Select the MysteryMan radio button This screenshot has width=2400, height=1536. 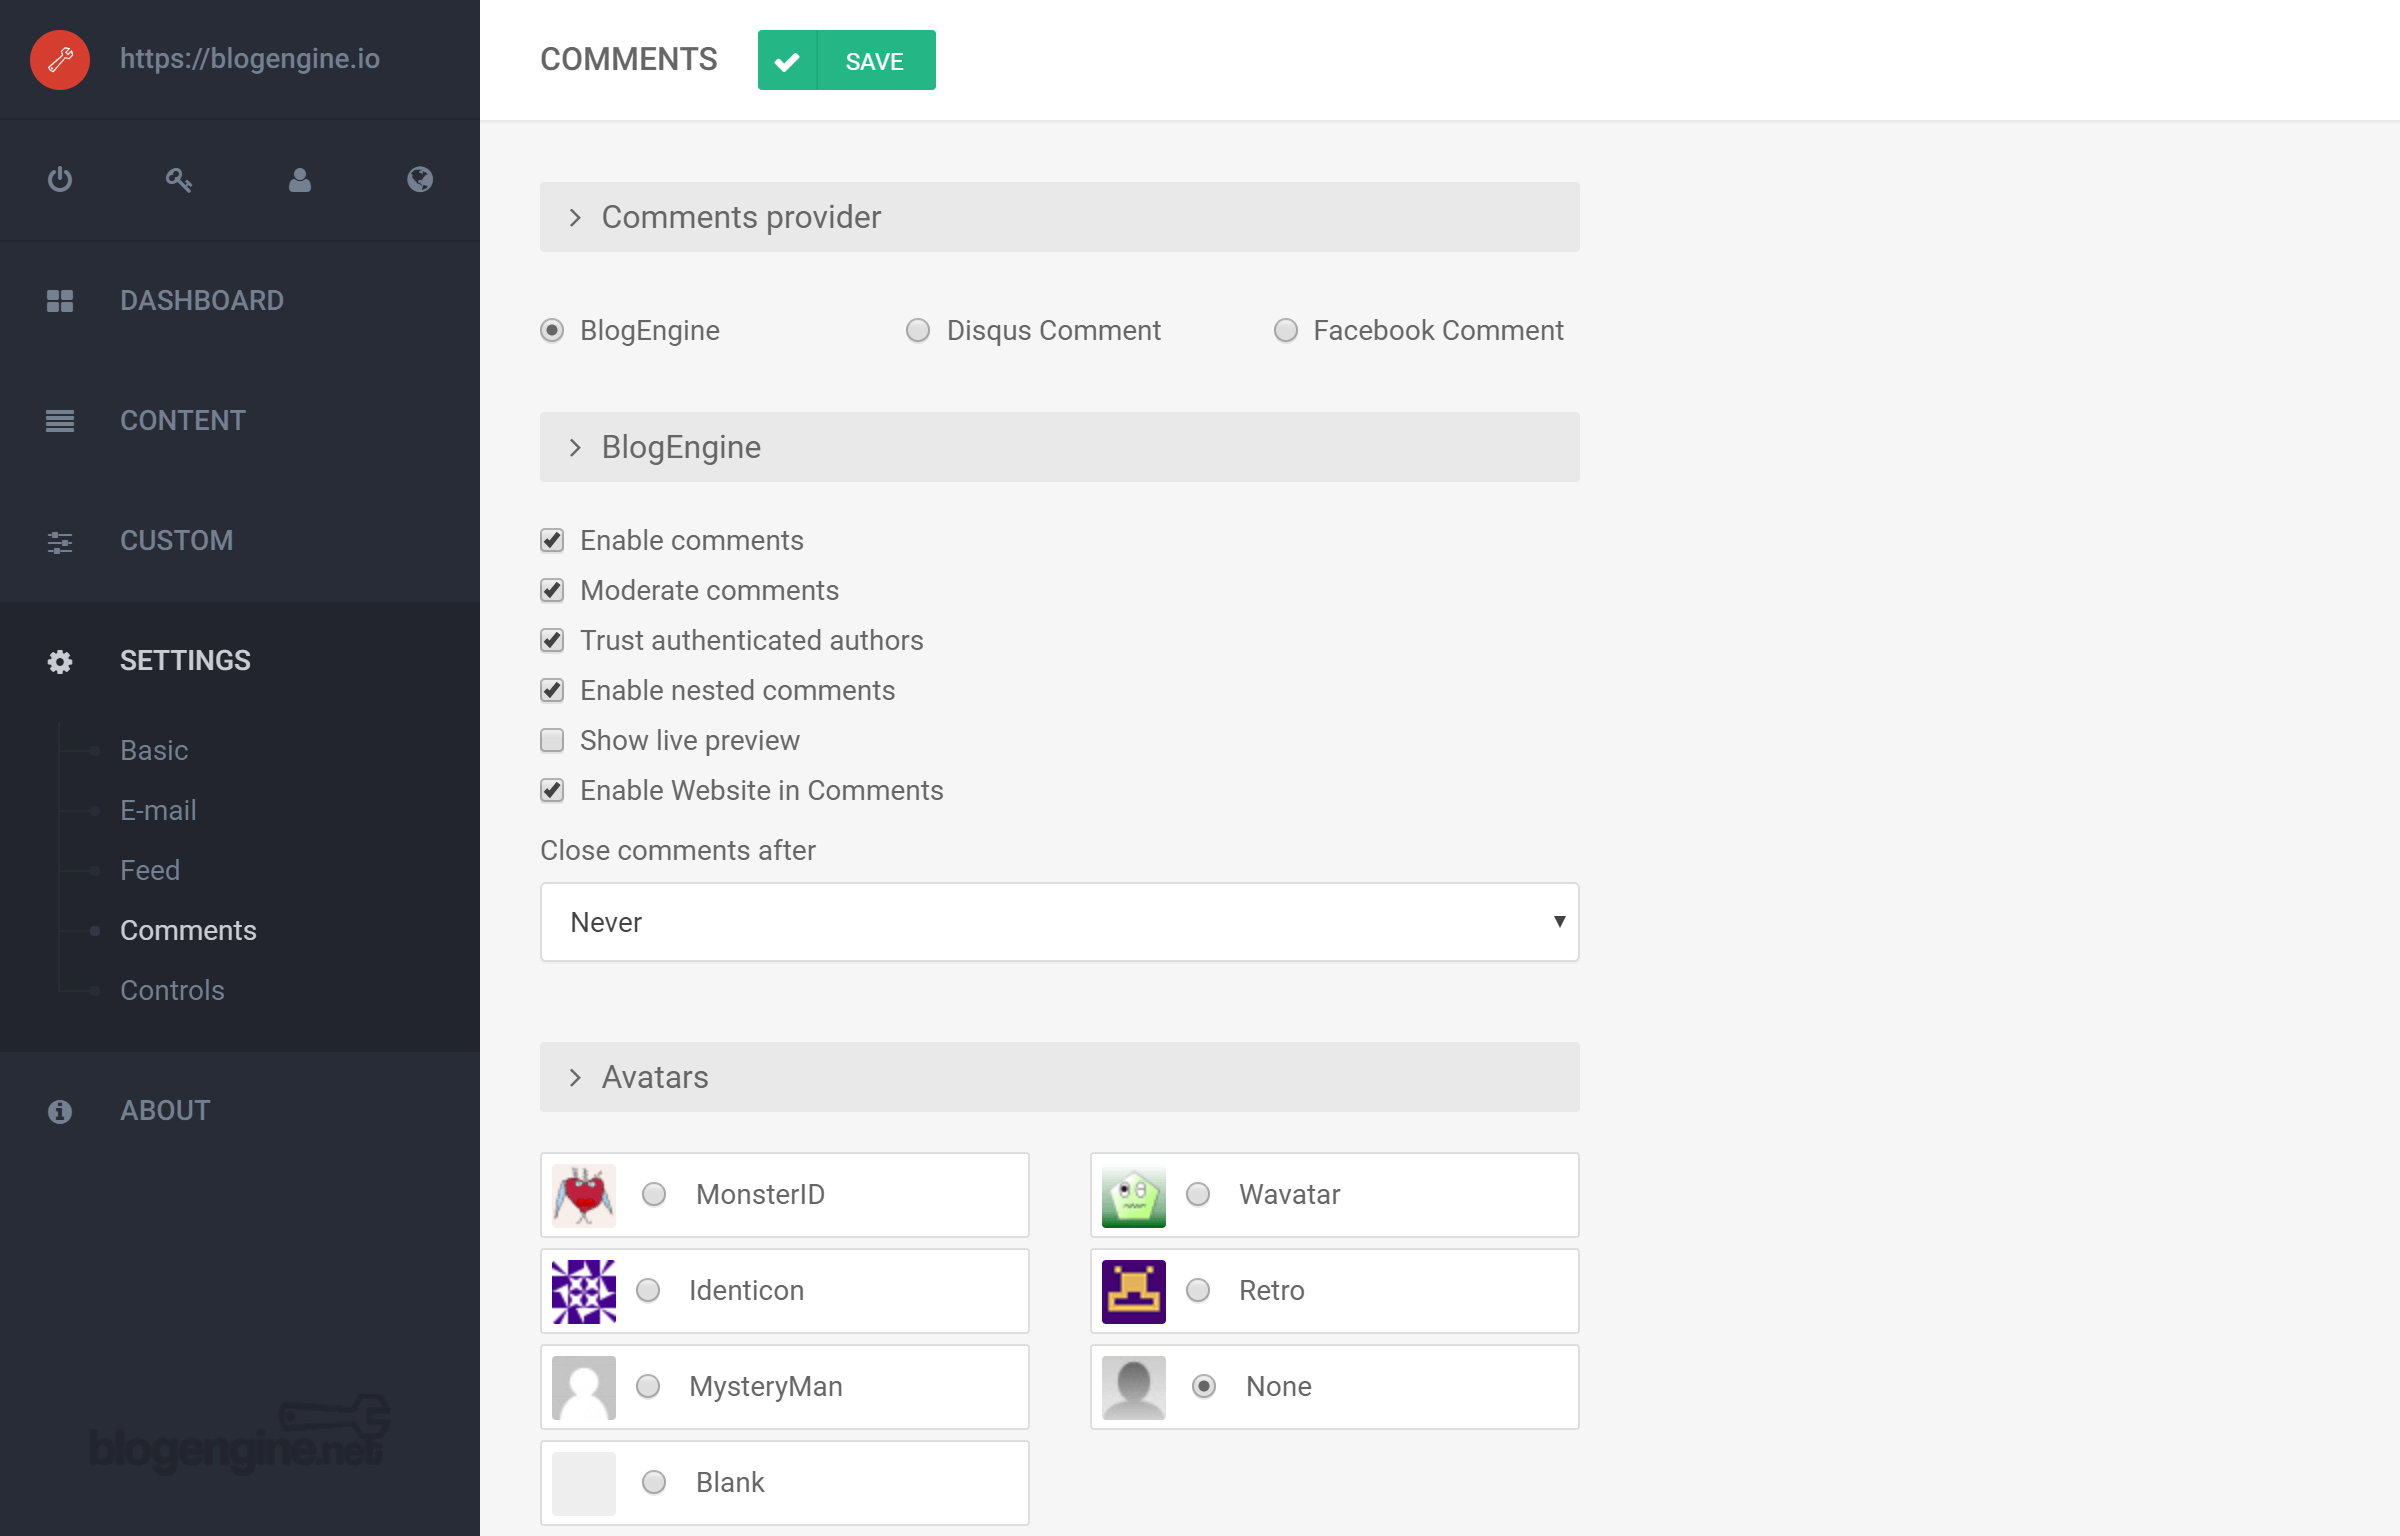pos(648,1386)
